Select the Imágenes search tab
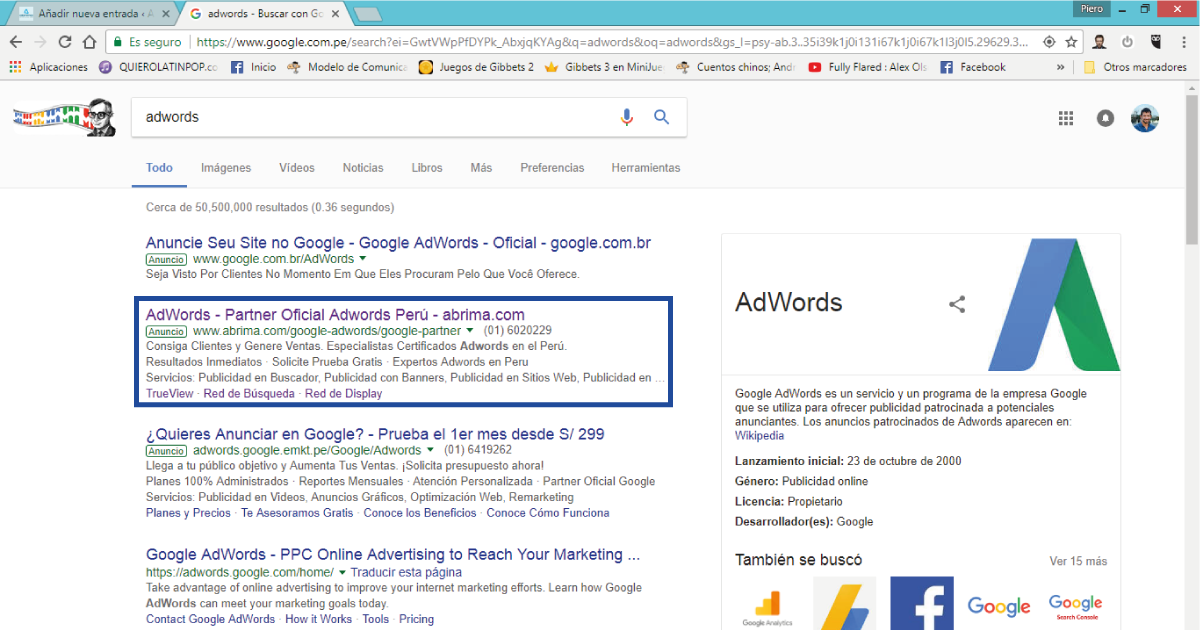The height and width of the screenshot is (630, 1200). tap(226, 168)
